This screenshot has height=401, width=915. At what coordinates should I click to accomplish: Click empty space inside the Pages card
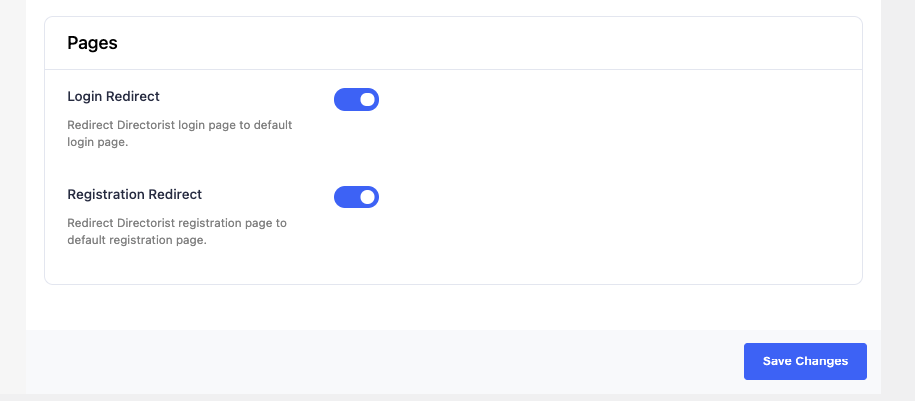613,175
